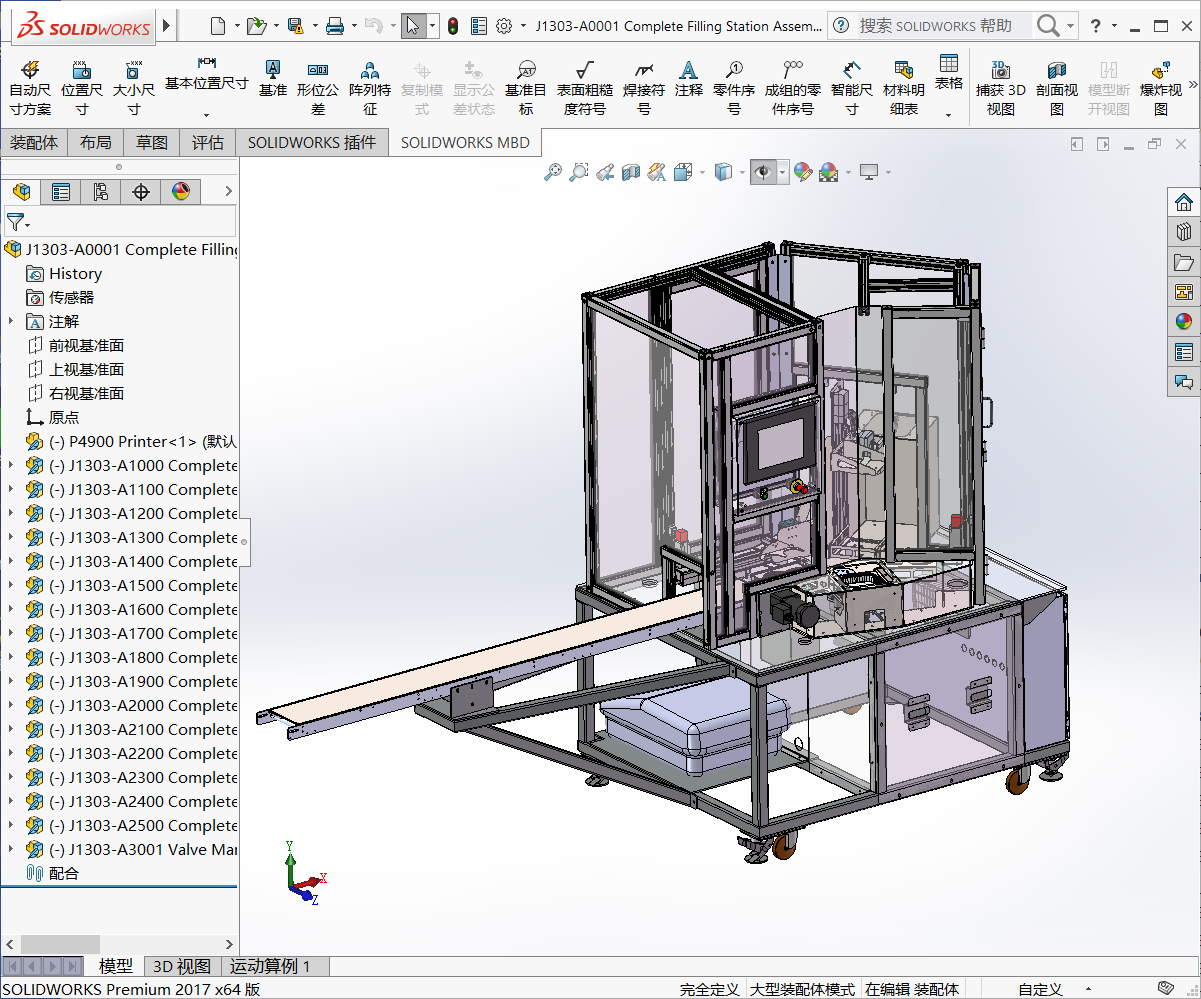Select the Smart Dimension (智能尺寸) tool
The image size is (1201, 999).
click(851, 87)
